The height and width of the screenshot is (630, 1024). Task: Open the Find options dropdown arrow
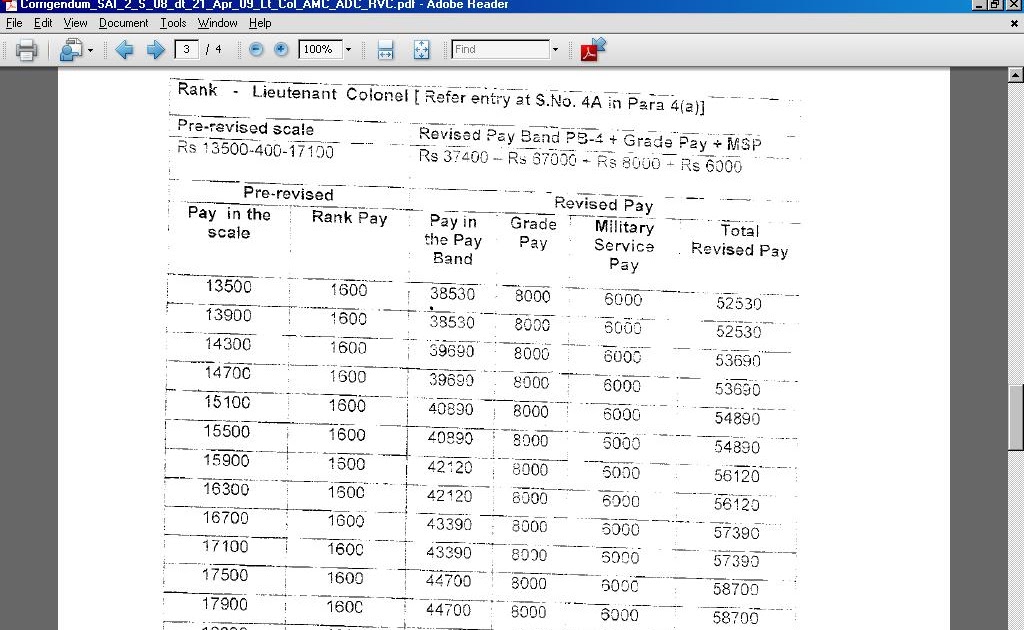558,49
